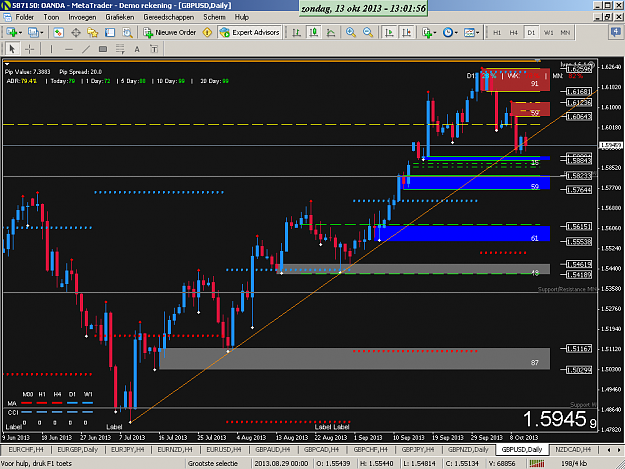
Task: Select the D1 timeframe
Action: click(531, 33)
